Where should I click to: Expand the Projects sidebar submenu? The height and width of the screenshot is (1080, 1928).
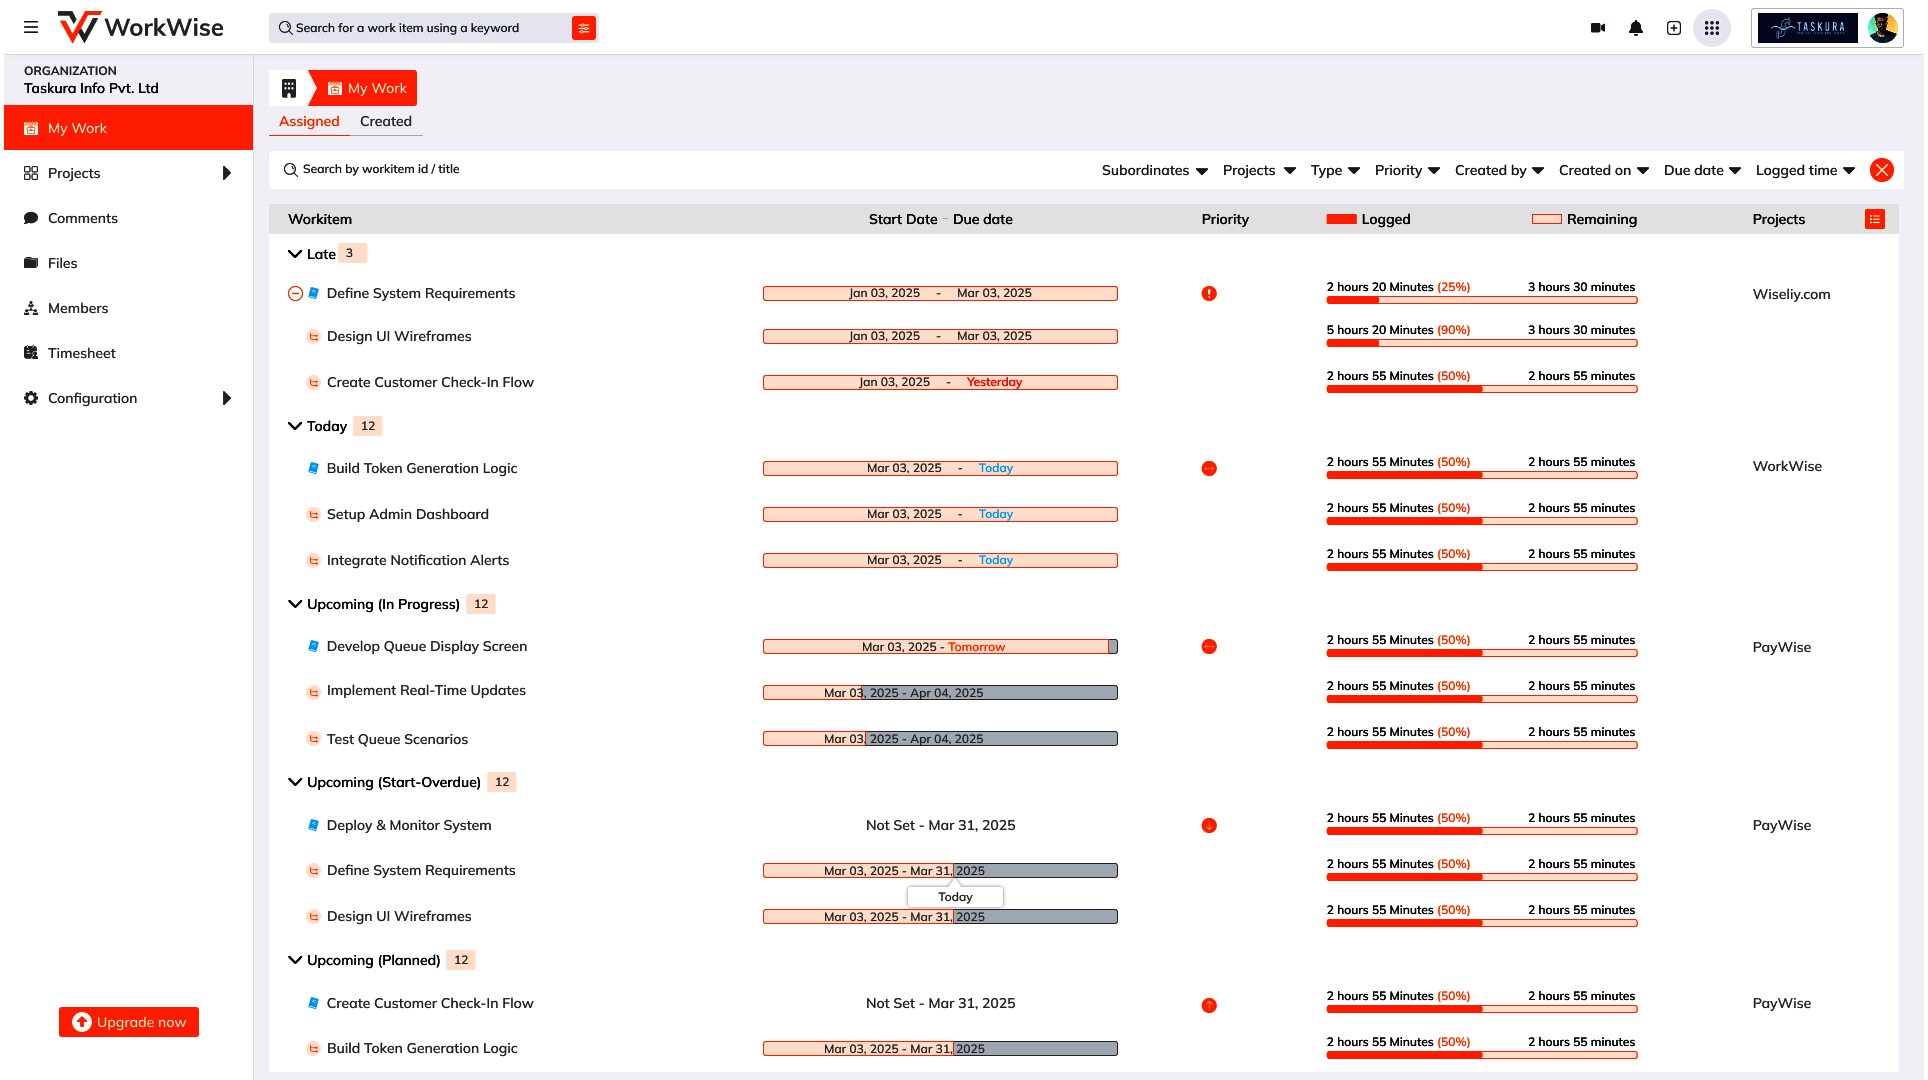pos(227,173)
